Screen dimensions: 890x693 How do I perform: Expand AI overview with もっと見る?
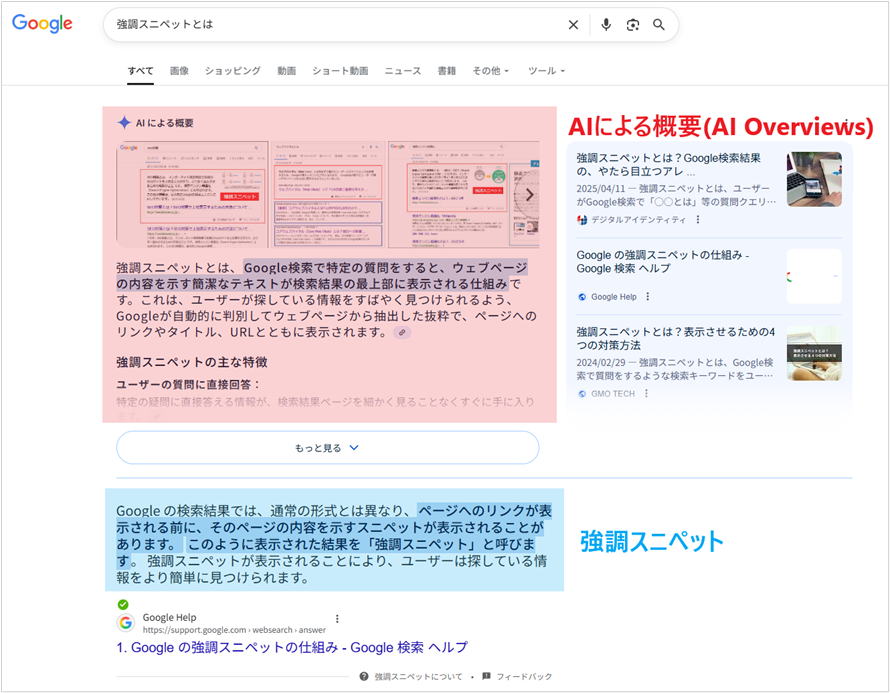328,448
